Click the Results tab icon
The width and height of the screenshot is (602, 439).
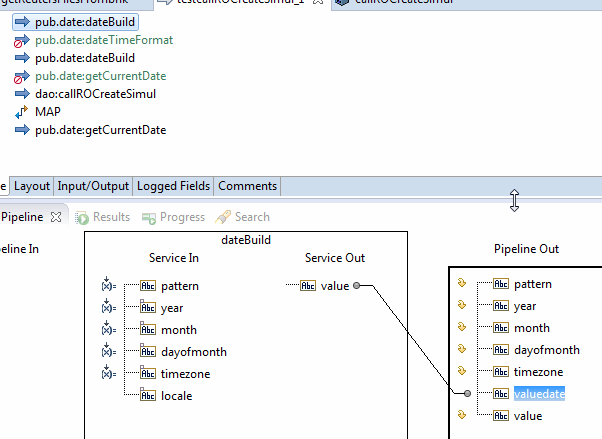(82, 218)
